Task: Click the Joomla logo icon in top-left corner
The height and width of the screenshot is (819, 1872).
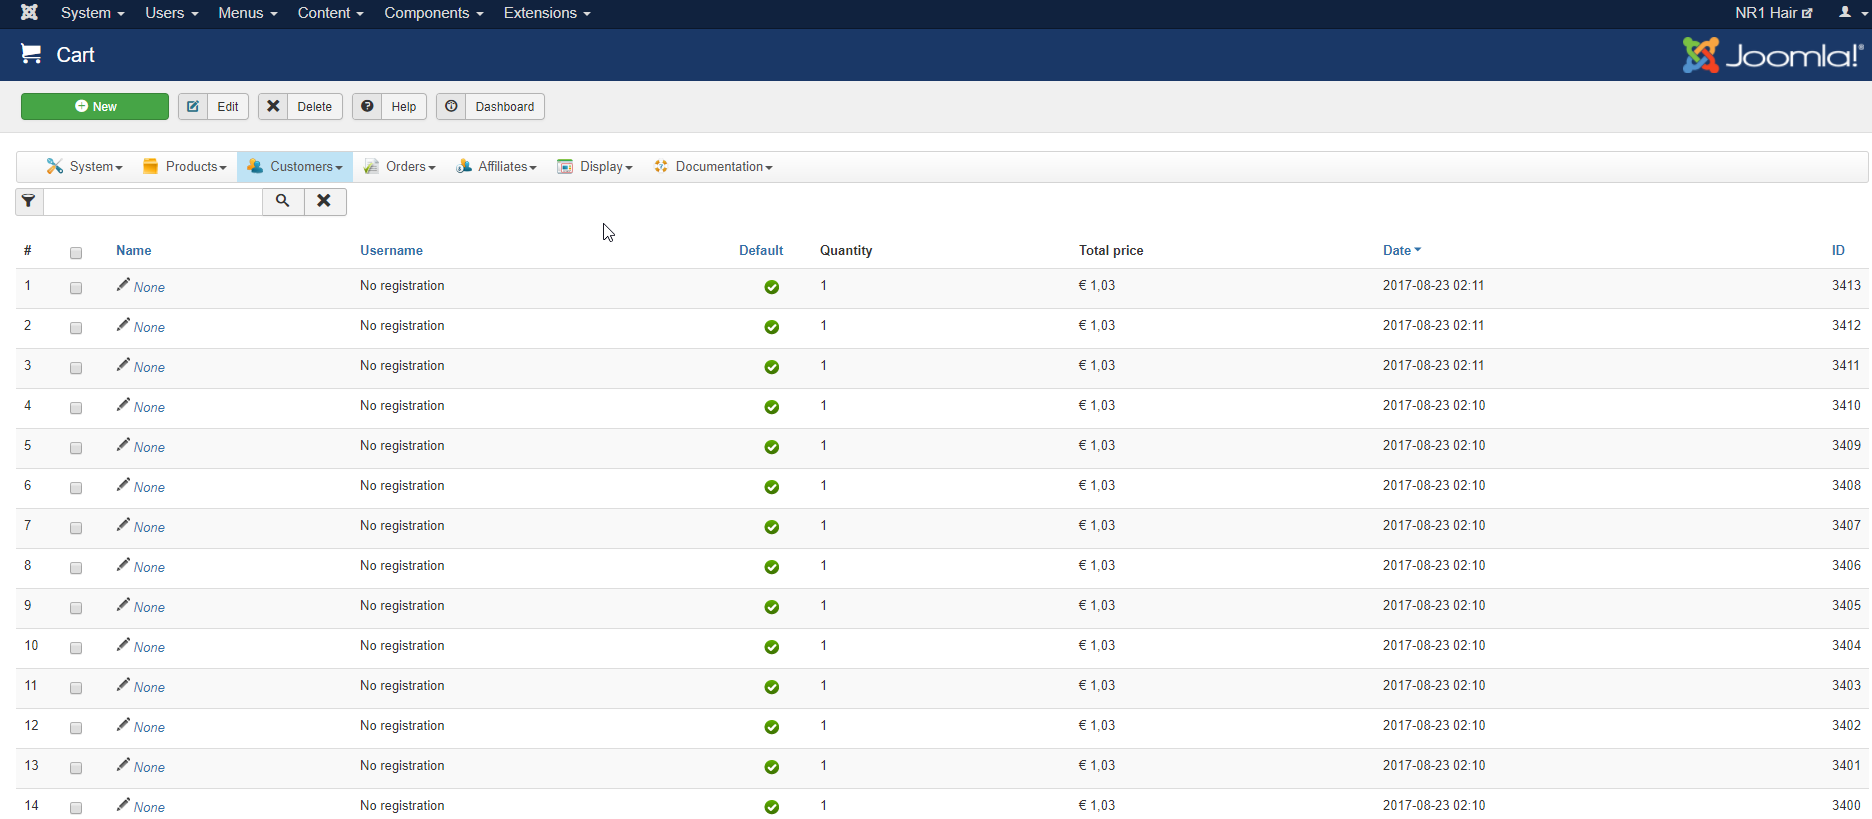Action: coord(29,13)
